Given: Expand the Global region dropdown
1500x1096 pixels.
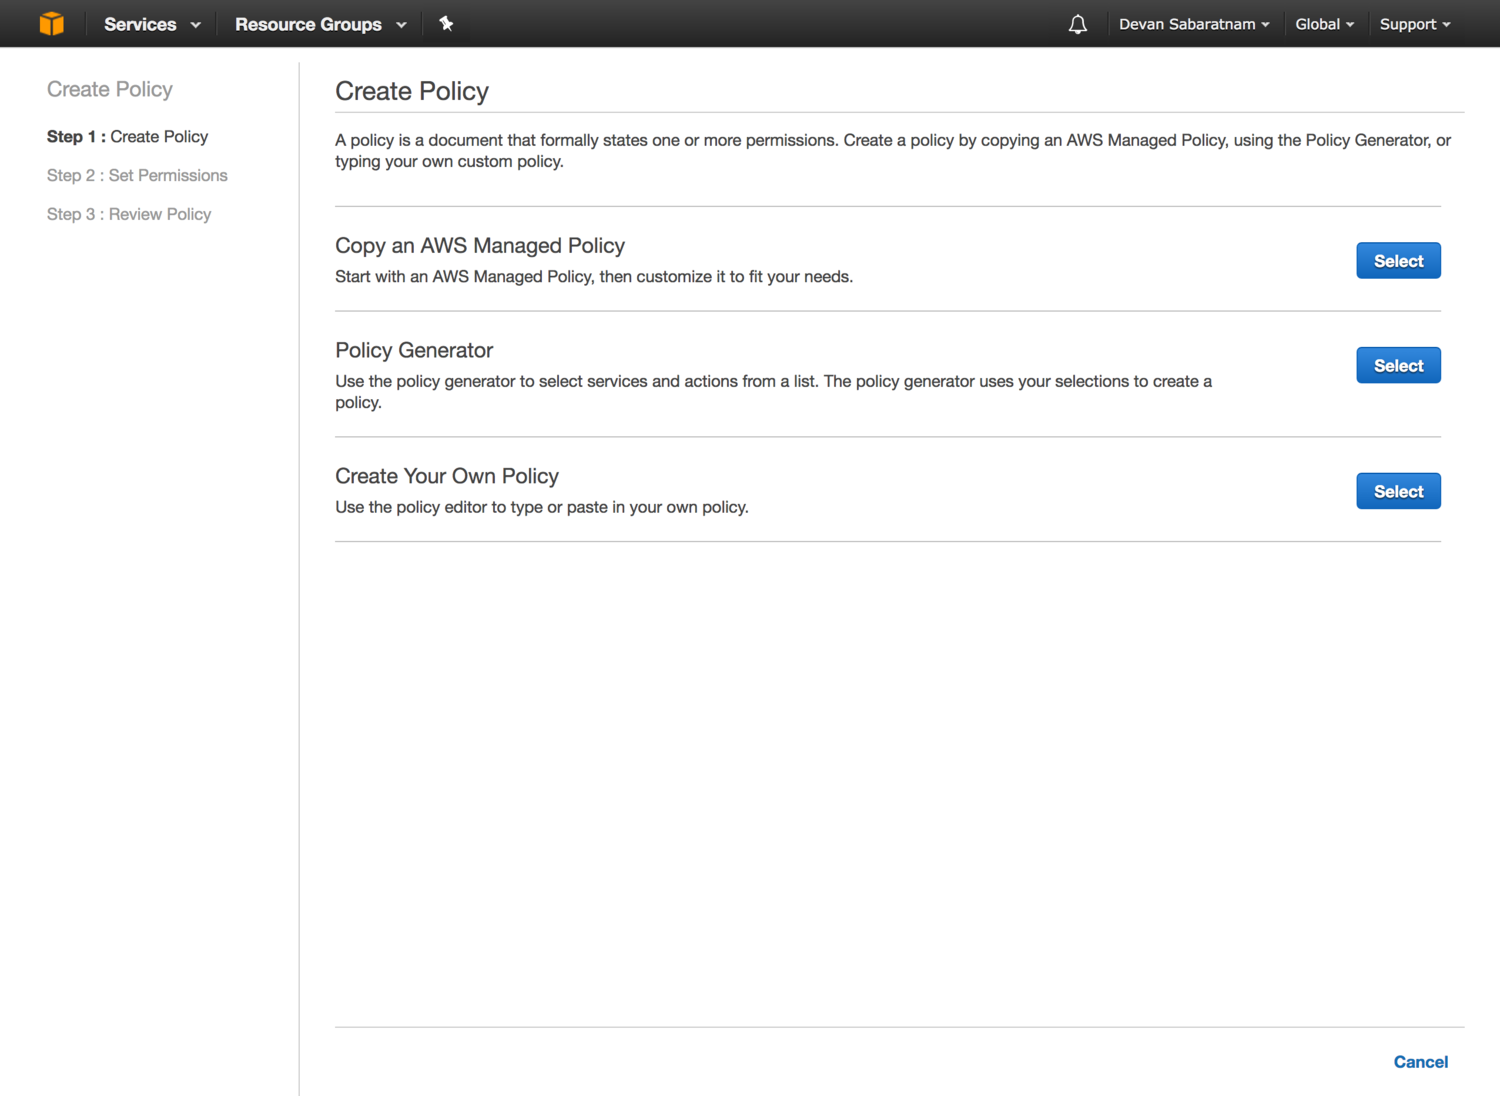Looking at the screenshot, I should (x=1324, y=24).
